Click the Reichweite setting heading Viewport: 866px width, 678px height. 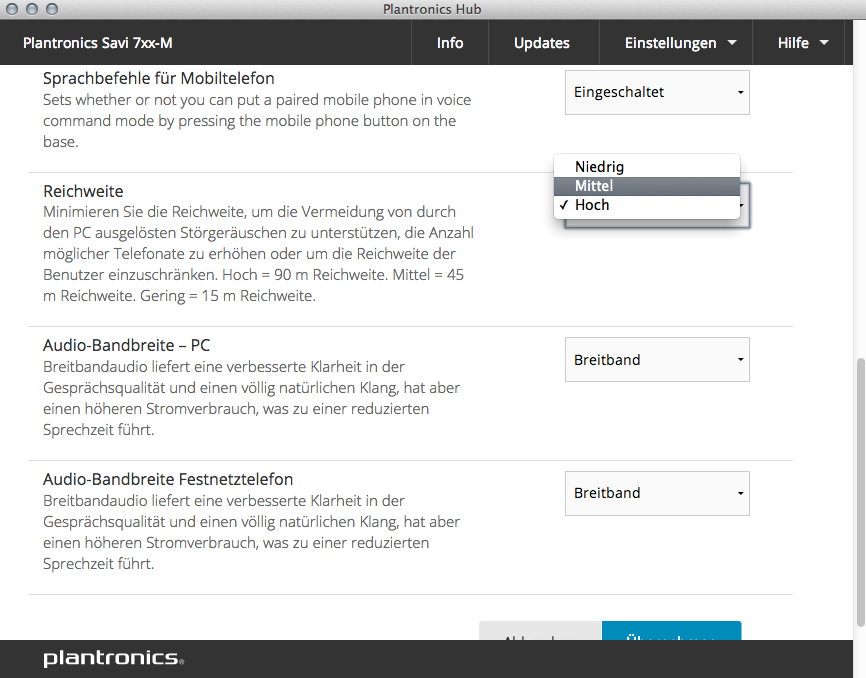83,191
